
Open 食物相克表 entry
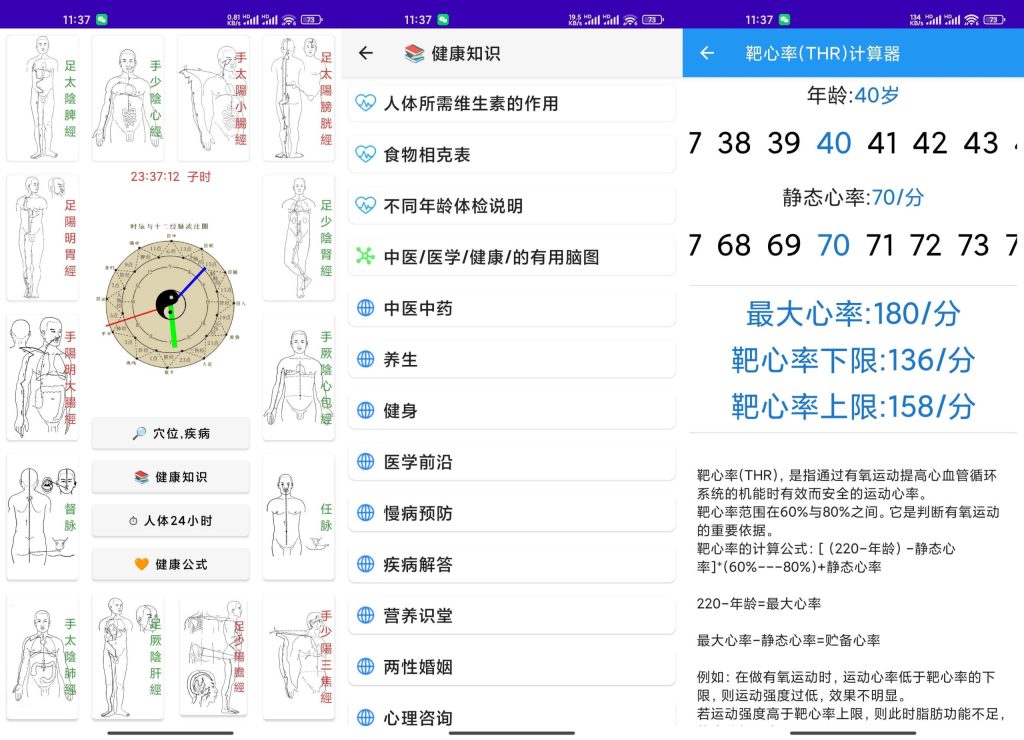512,154
